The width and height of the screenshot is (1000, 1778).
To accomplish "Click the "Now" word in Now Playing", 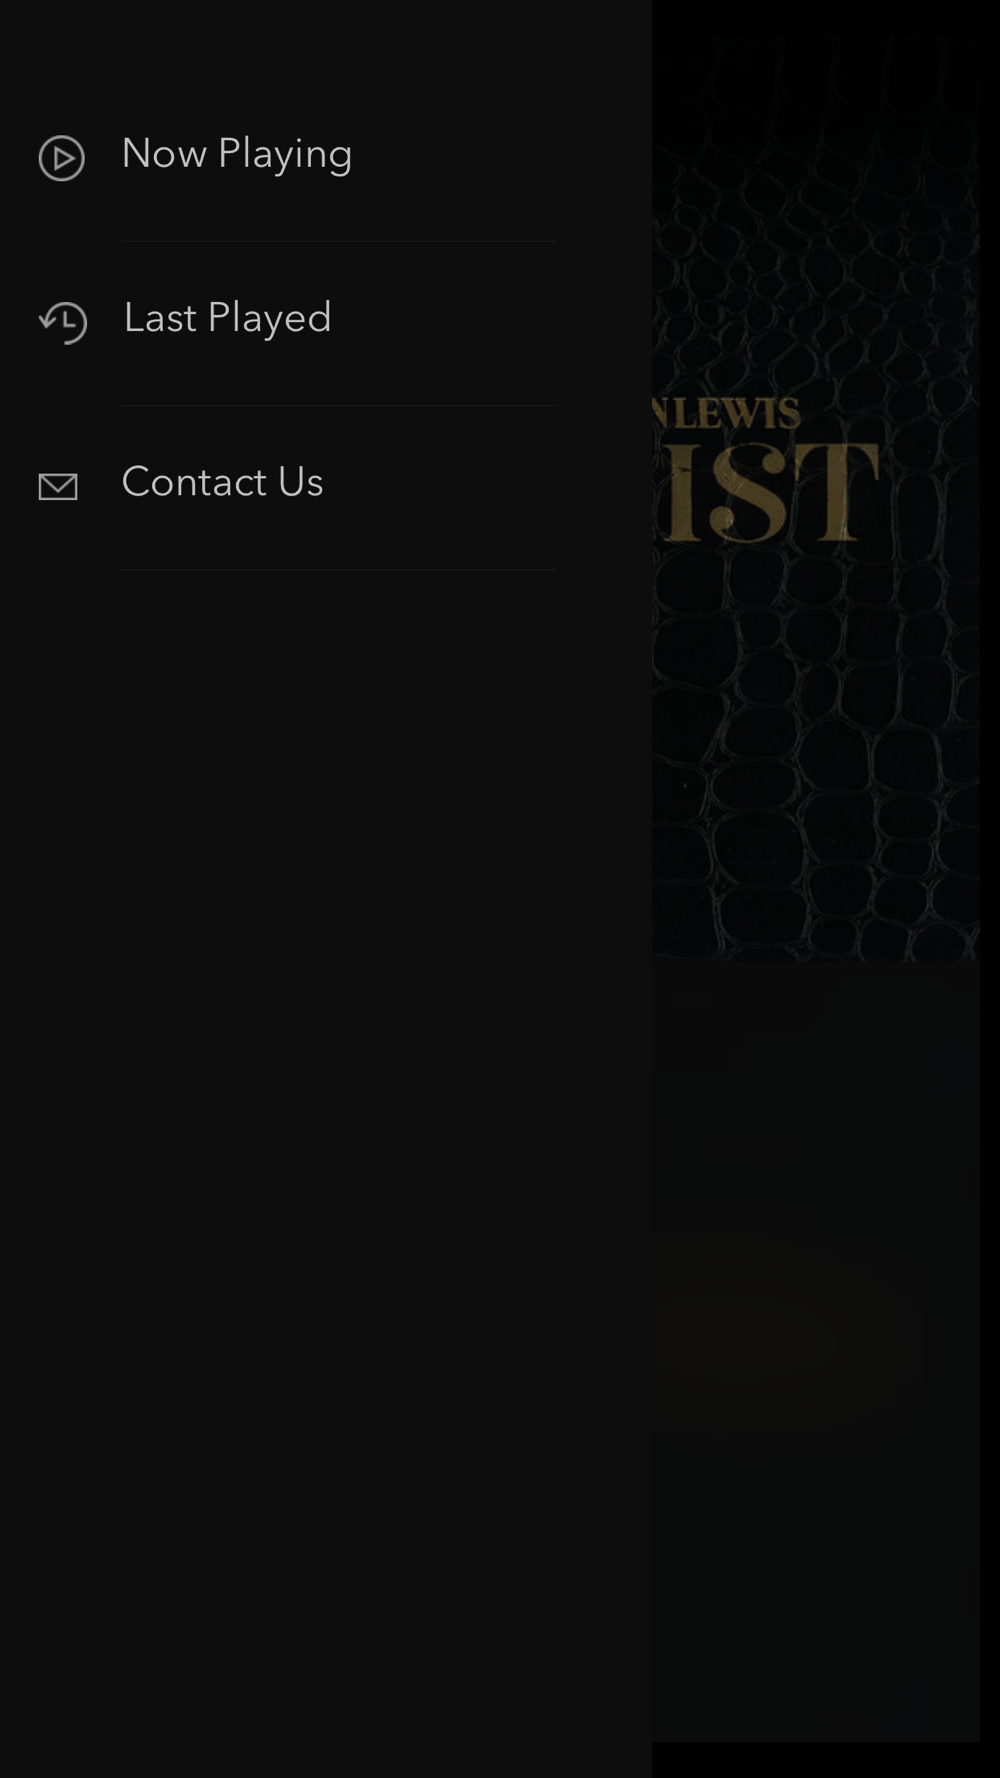I will point(164,154).
